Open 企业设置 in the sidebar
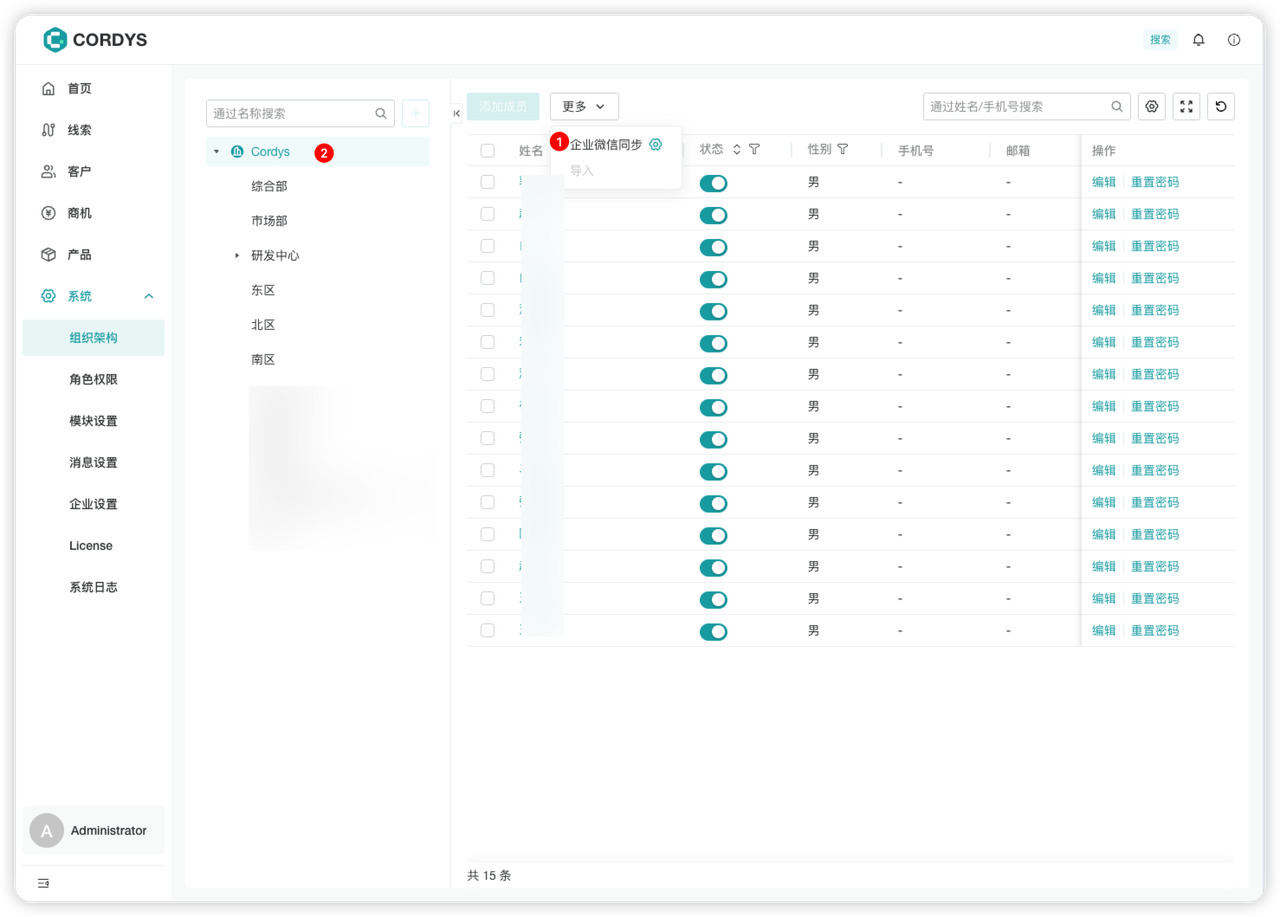Viewport: 1280px width, 917px height. coord(93,504)
